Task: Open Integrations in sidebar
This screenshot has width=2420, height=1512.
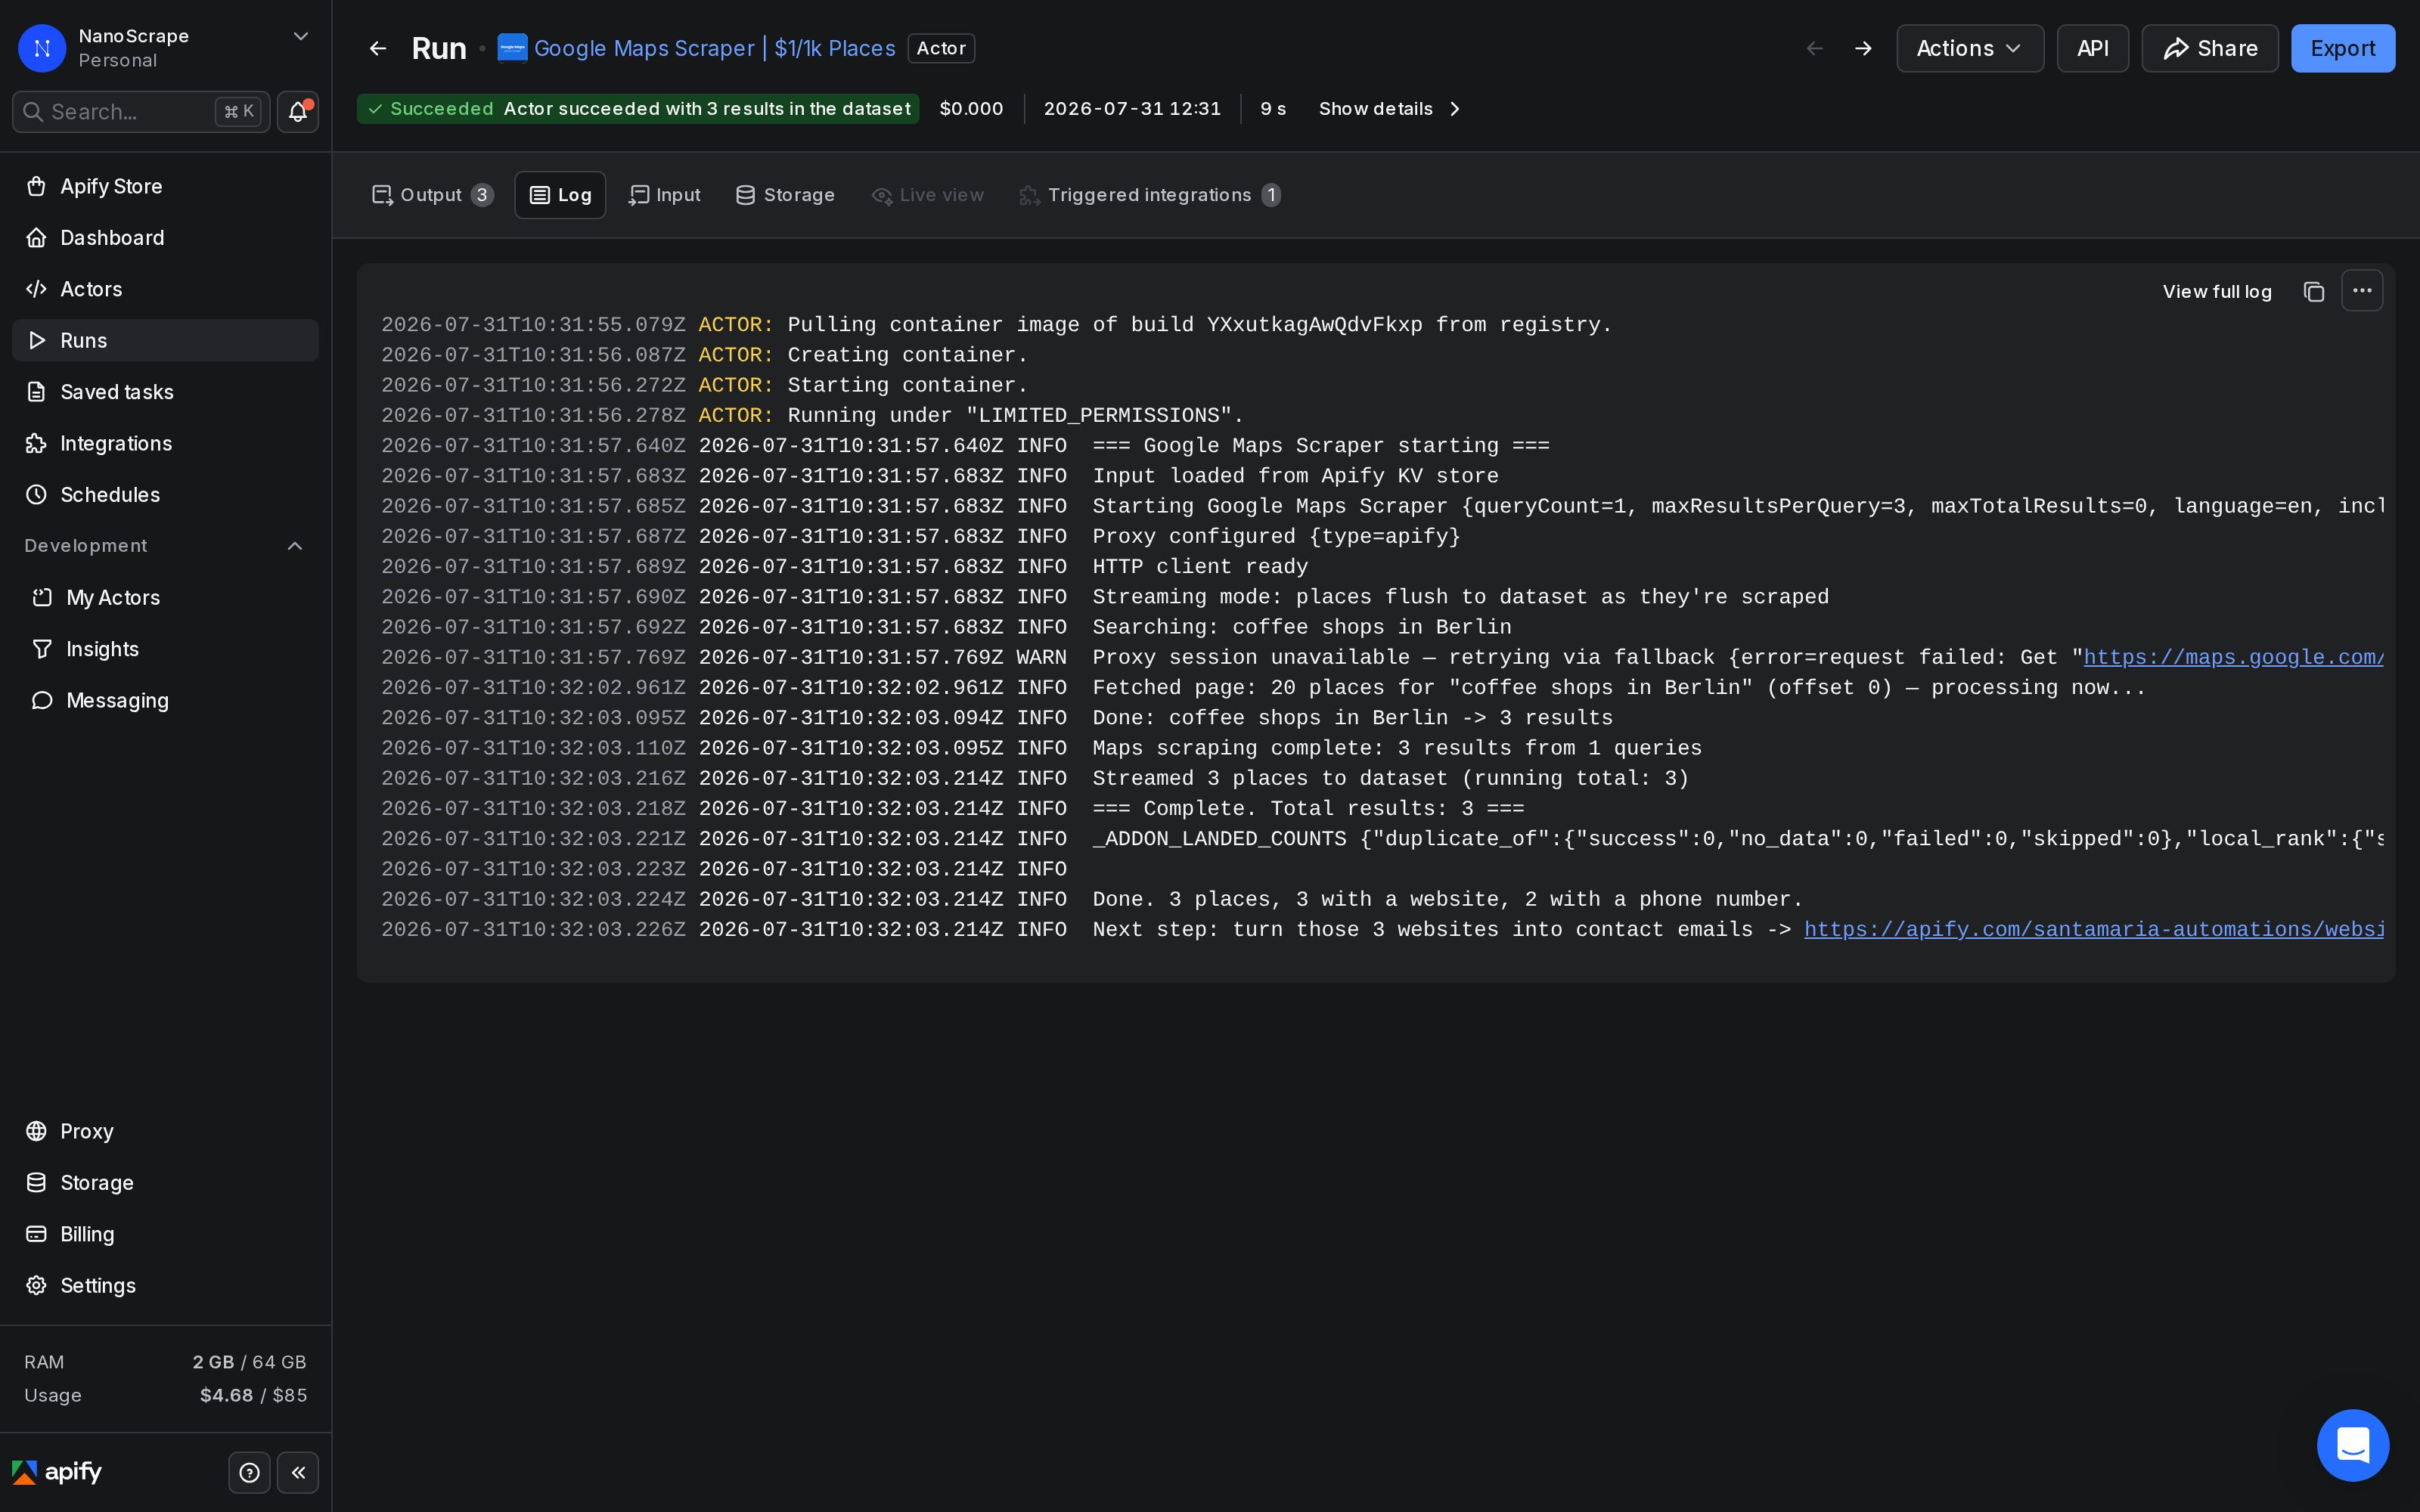Action: [x=165, y=443]
